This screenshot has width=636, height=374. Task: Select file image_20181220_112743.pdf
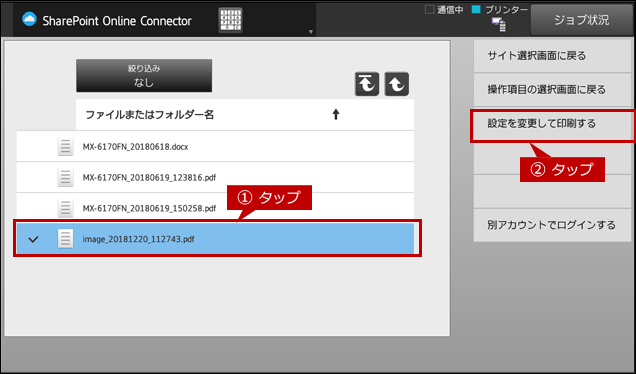pos(215,239)
